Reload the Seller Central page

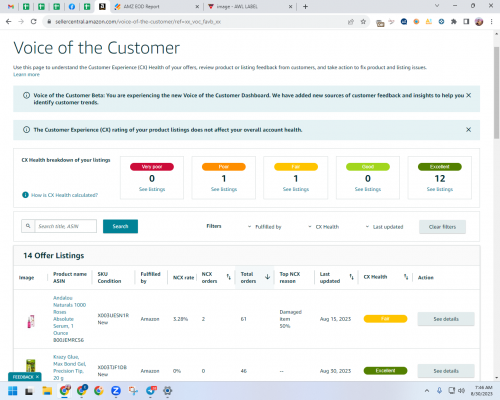[33, 22]
